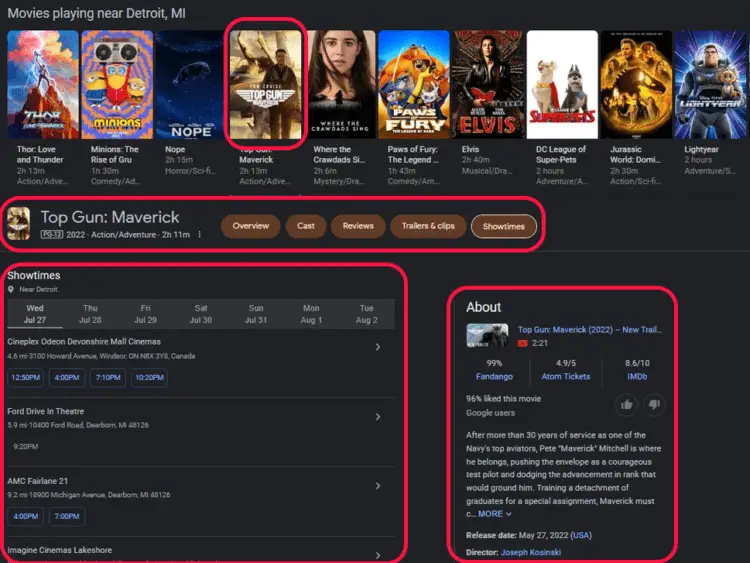Book the 10:20PM Cineplex showtime
Image resolution: width=750 pixels, height=563 pixels.
pyautogui.click(x=149, y=377)
